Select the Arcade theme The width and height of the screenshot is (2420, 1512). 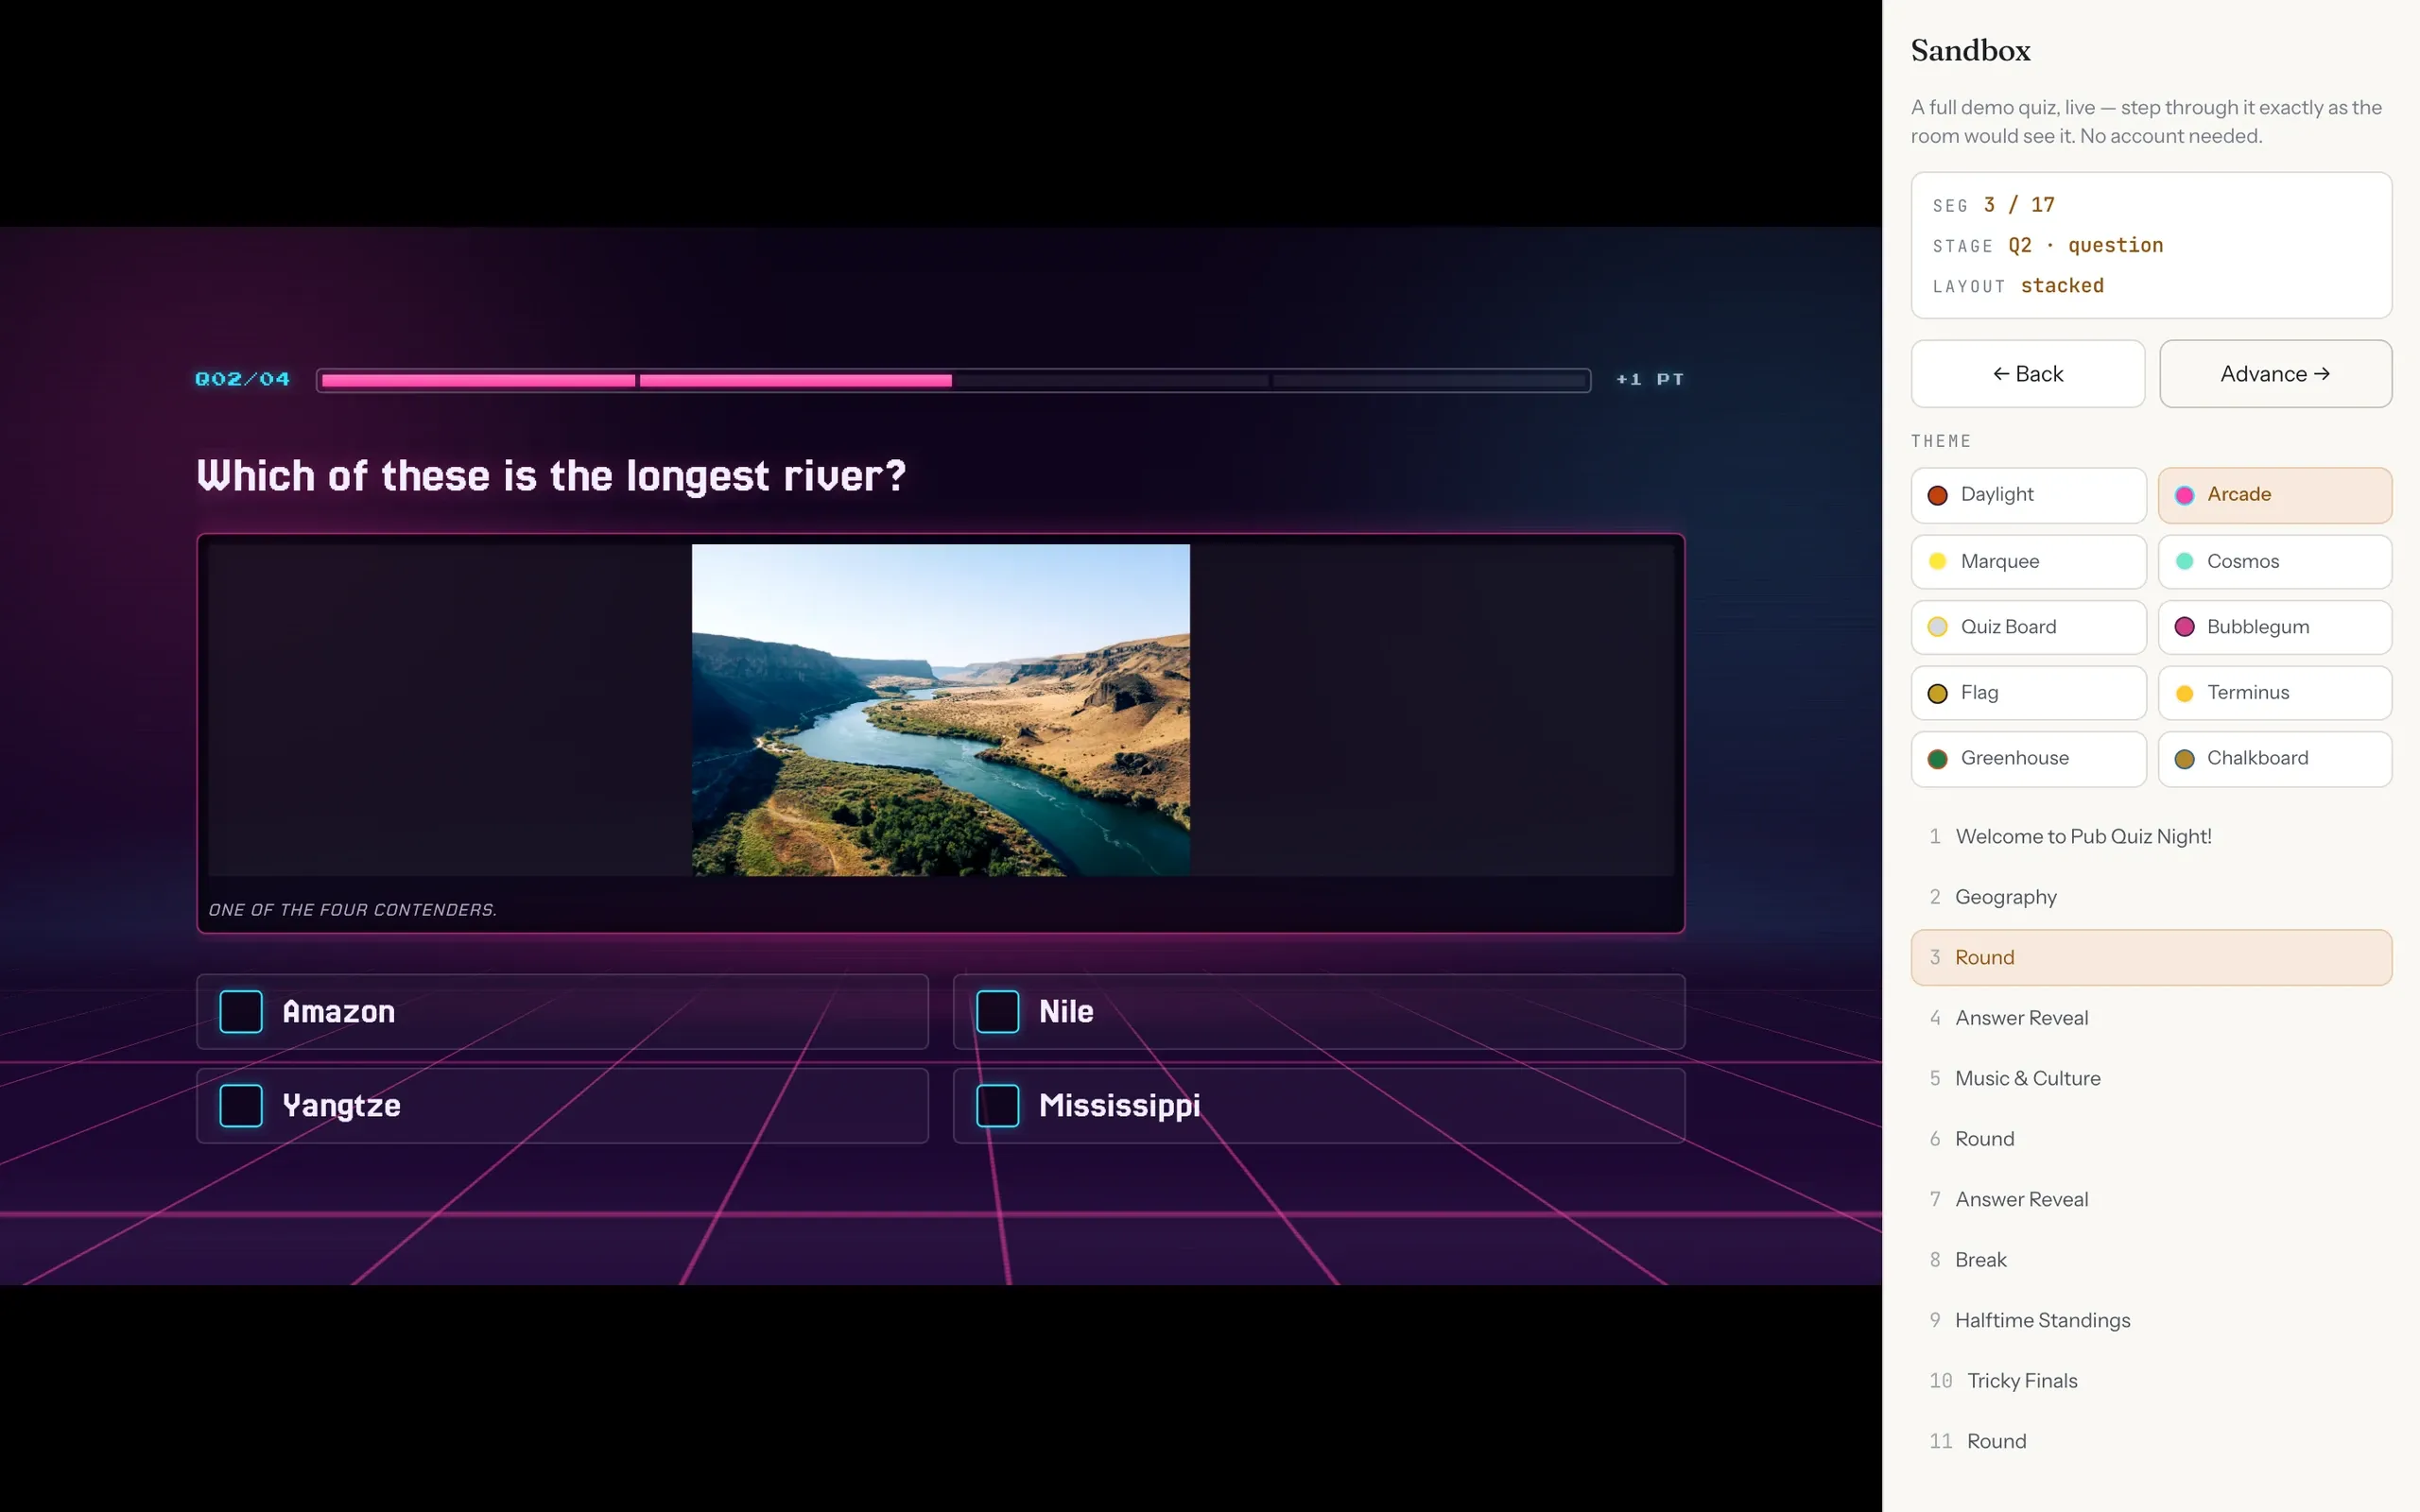(x=2275, y=495)
